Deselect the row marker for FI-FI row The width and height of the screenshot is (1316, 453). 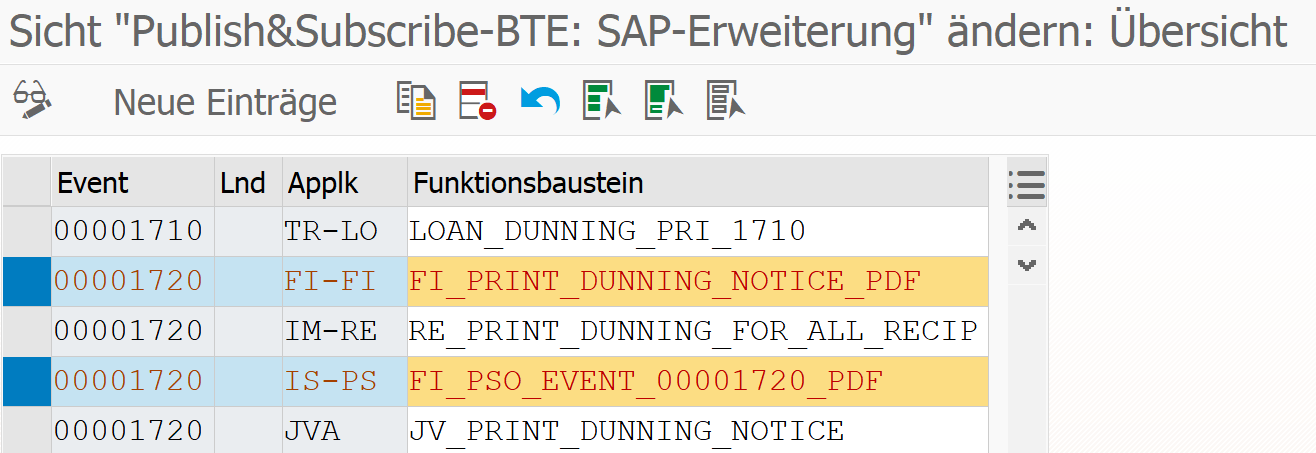tap(27, 281)
